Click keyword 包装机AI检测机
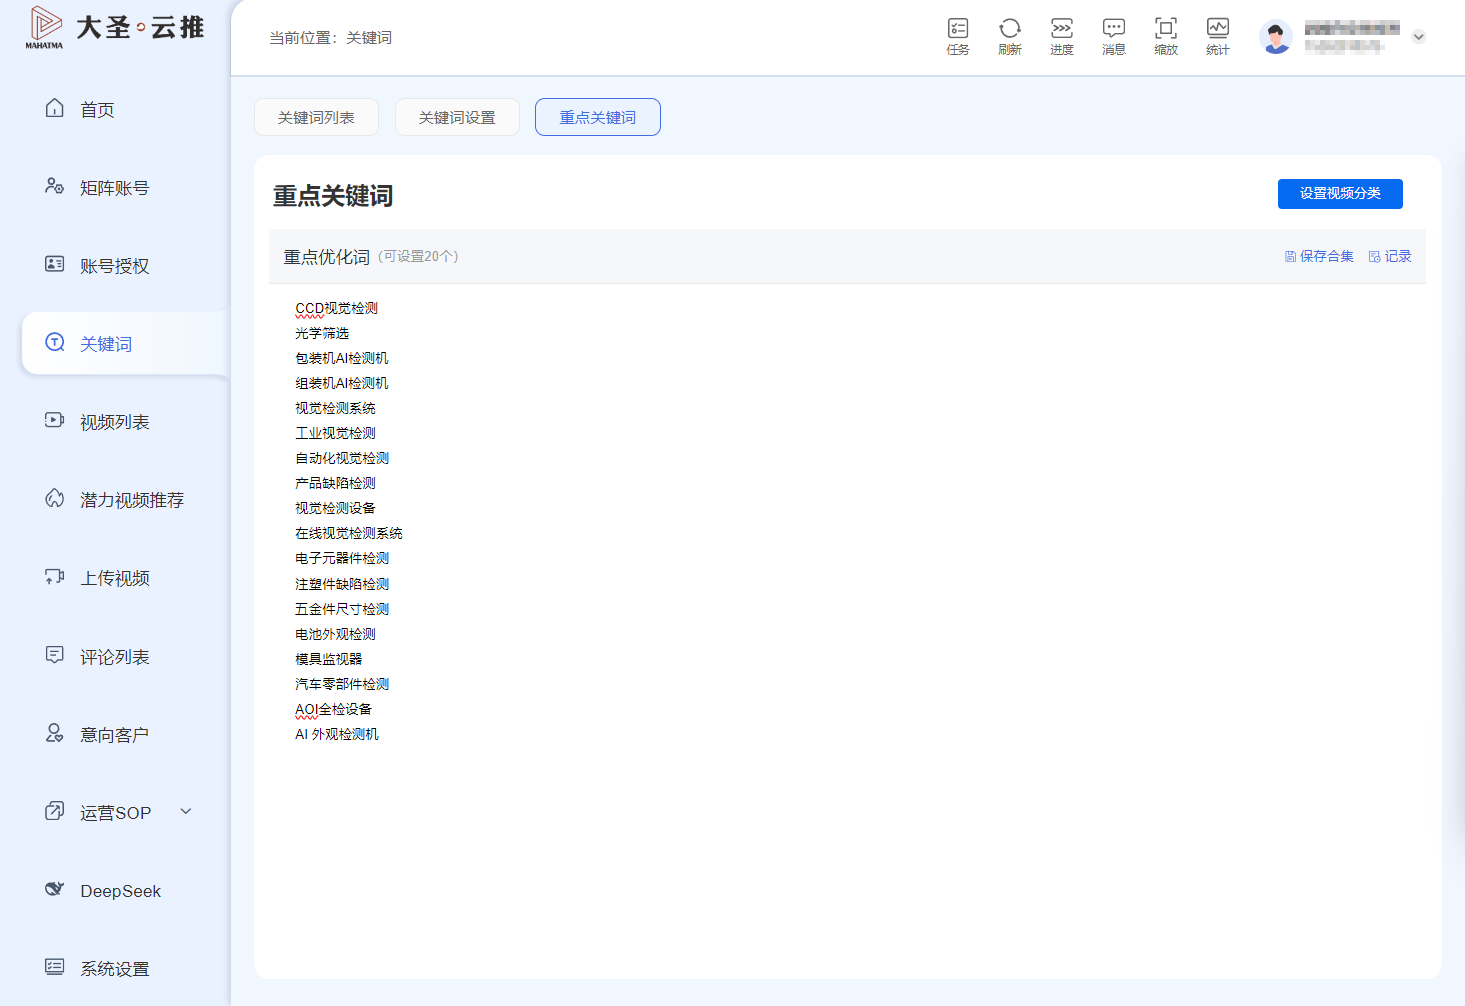Screen dimensions: 1465x1006 coord(342,358)
